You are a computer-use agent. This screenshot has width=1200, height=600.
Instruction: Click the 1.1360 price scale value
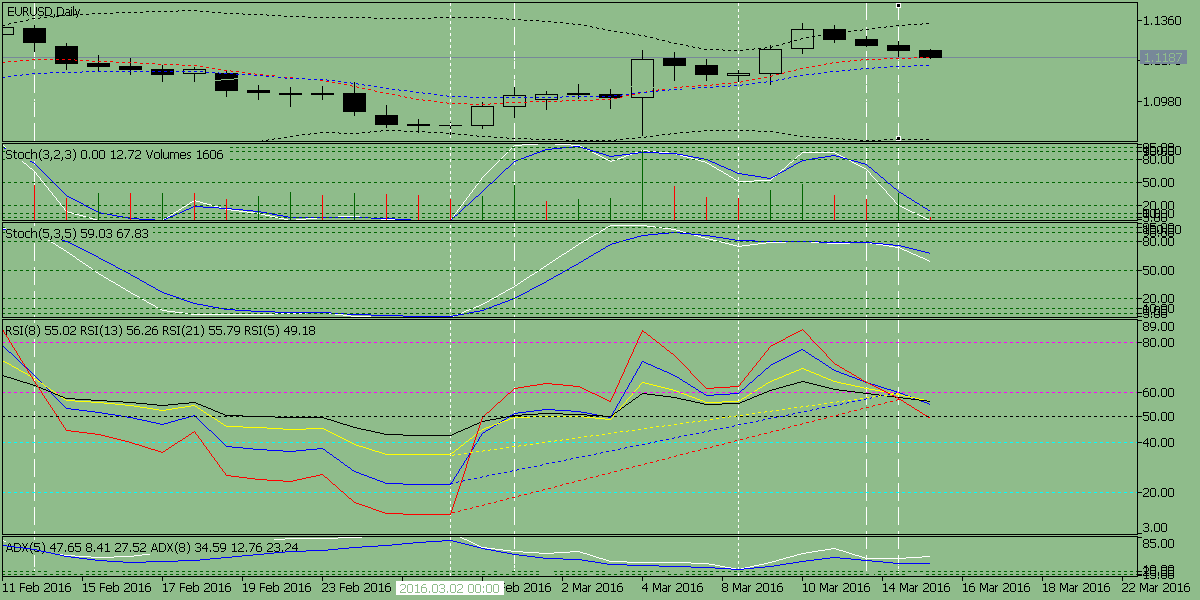1164,20
